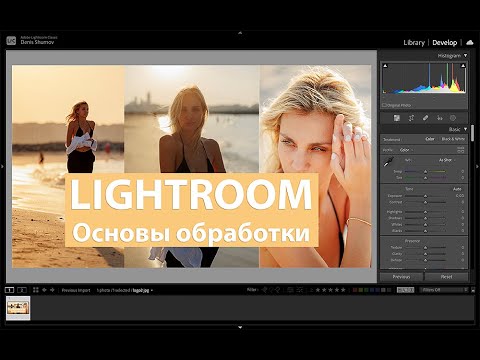Set Treatment to Color
The image size is (480, 360).
point(430,139)
